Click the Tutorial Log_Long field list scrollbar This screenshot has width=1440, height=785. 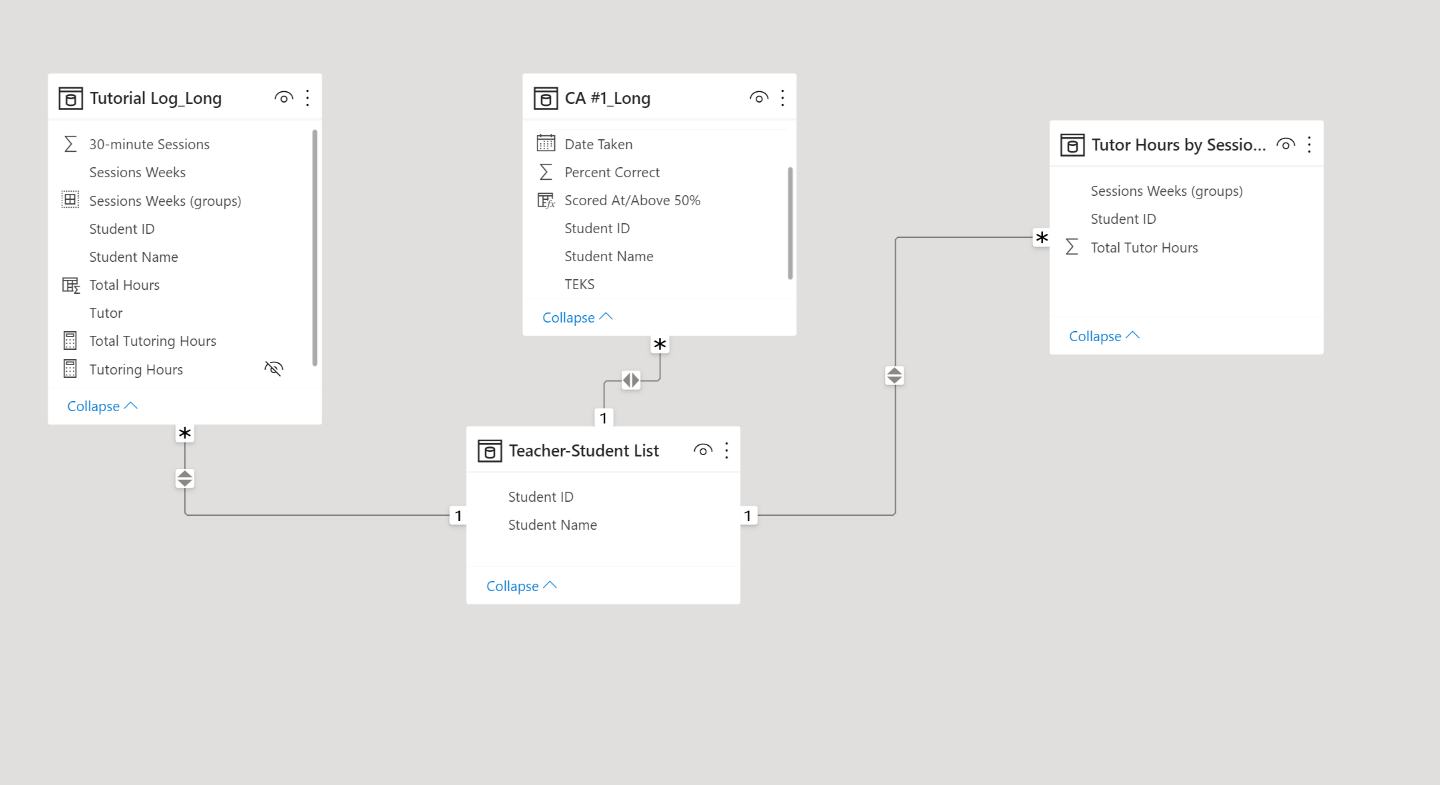click(x=315, y=247)
